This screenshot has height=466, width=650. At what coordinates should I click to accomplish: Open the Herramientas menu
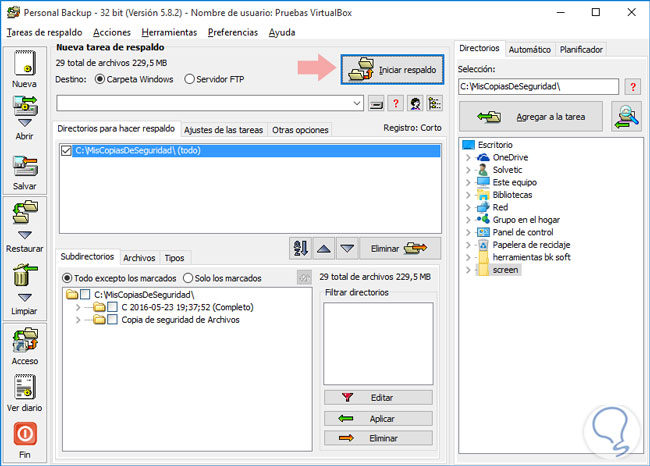click(169, 32)
